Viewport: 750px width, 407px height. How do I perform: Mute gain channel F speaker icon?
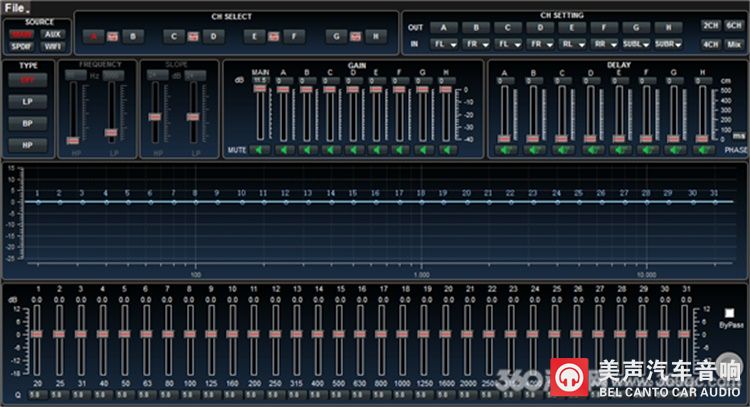point(400,150)
